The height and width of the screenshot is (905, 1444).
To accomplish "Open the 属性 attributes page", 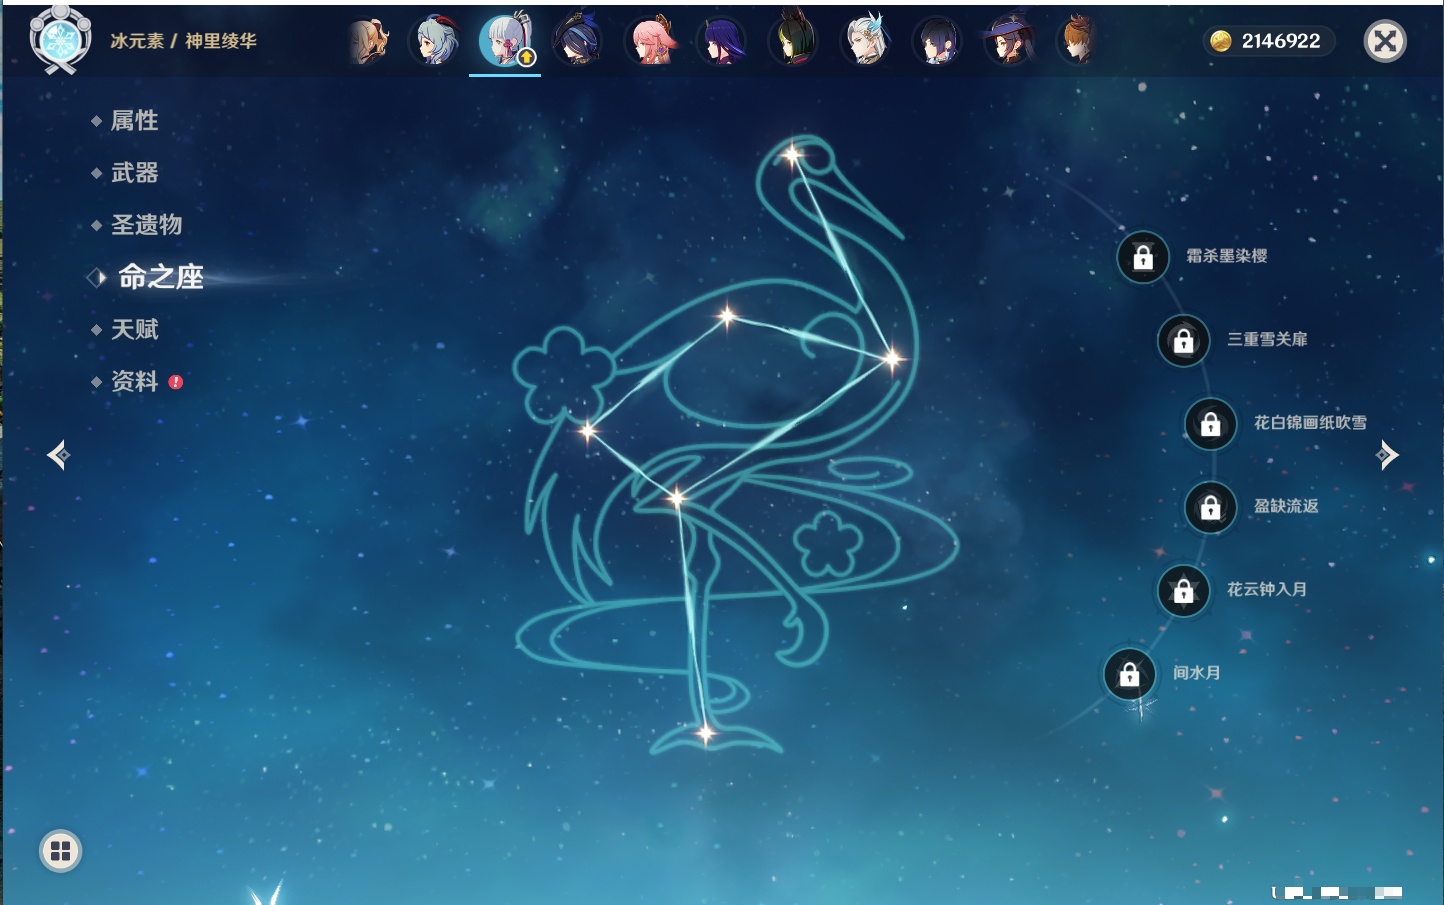I will click(x=134, y=121).
